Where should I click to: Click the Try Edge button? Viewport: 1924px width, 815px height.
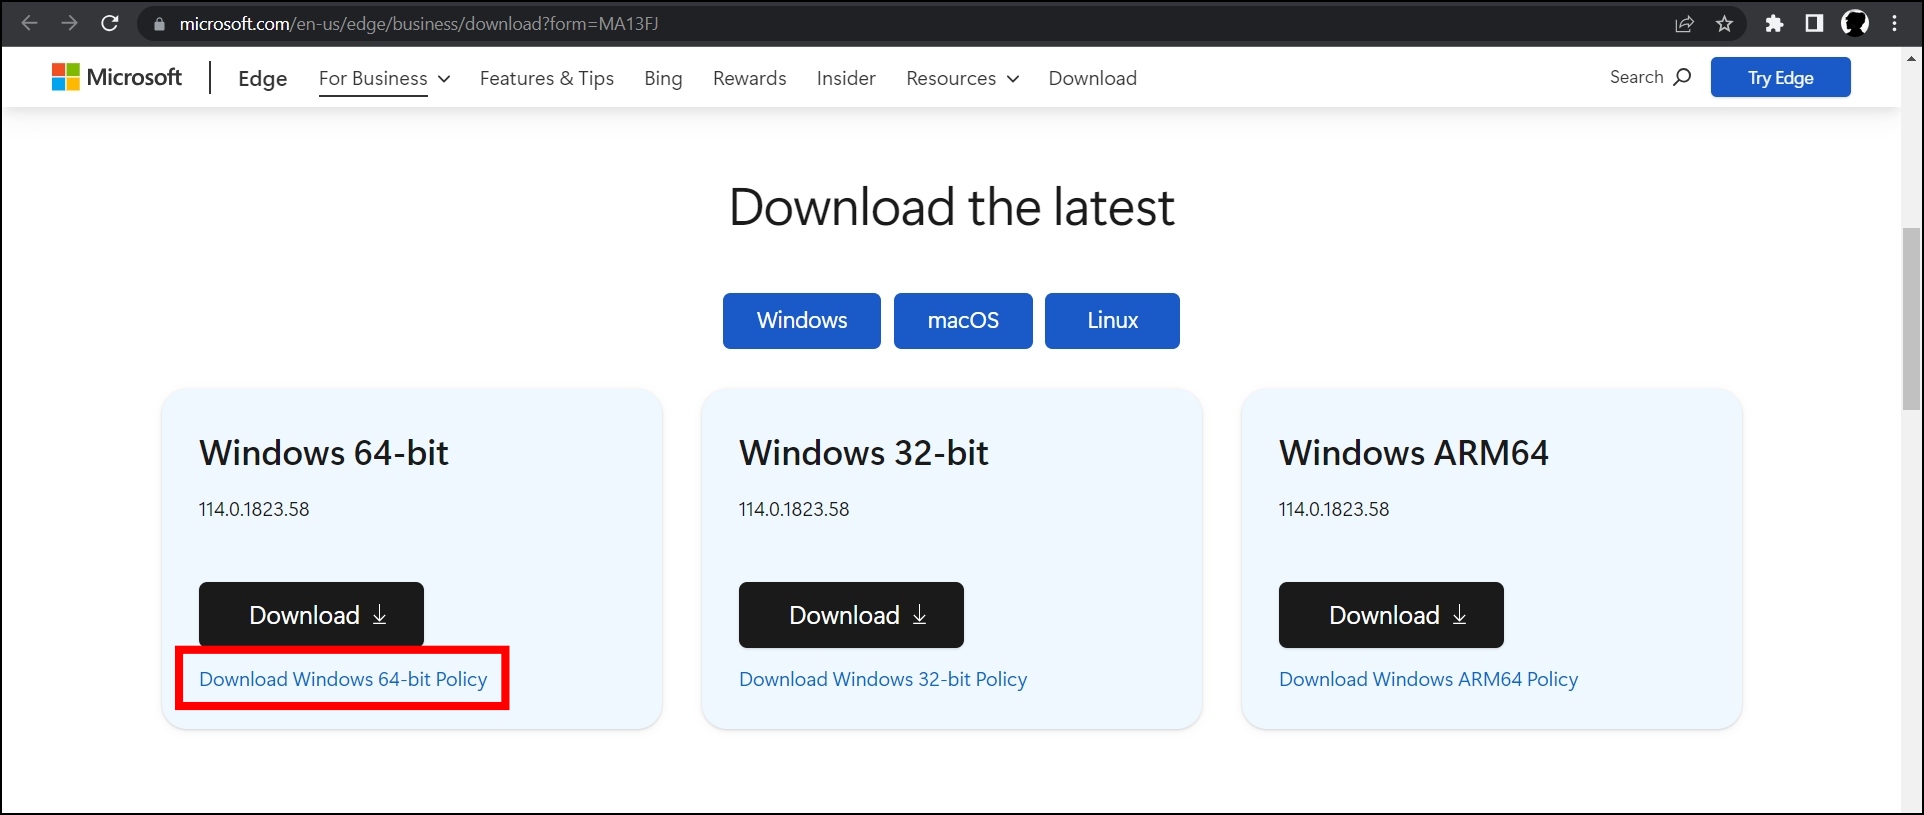(1780, 77)
